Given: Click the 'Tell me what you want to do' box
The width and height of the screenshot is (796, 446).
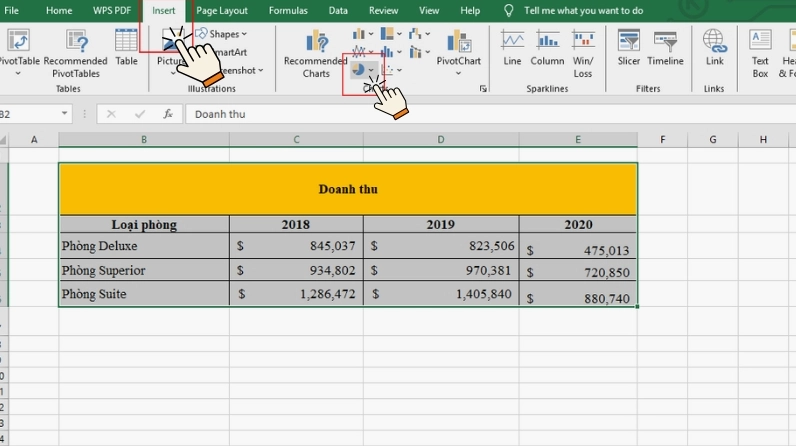Looking at the screenshot, I should coord(583,11).
